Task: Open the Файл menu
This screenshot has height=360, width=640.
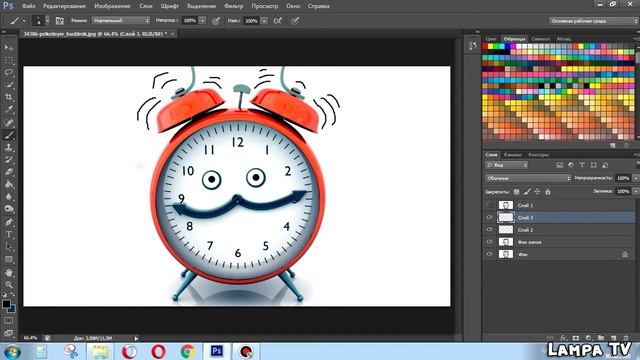Action: (x=28, y=6)
